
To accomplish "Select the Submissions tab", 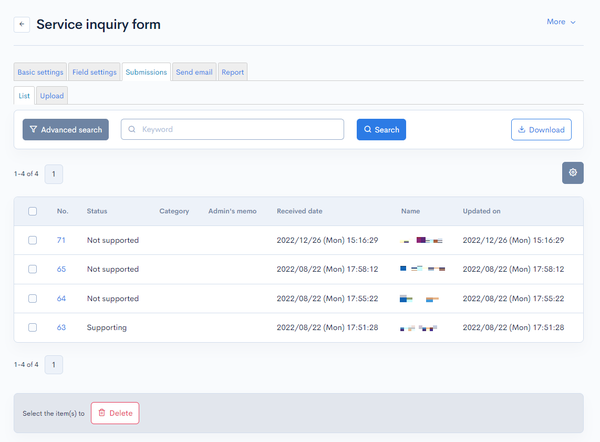I will 146,72.
